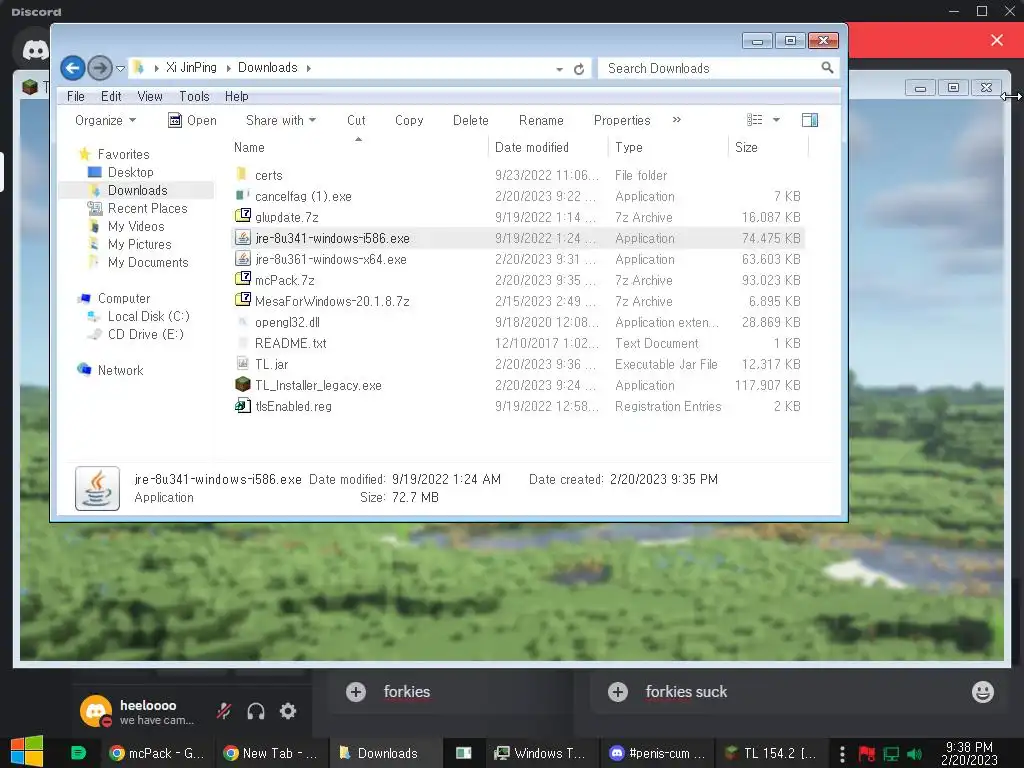Open the File menu
This screenshot has height=768, width=1024.
pyautogui.click(x=76, y=96)
